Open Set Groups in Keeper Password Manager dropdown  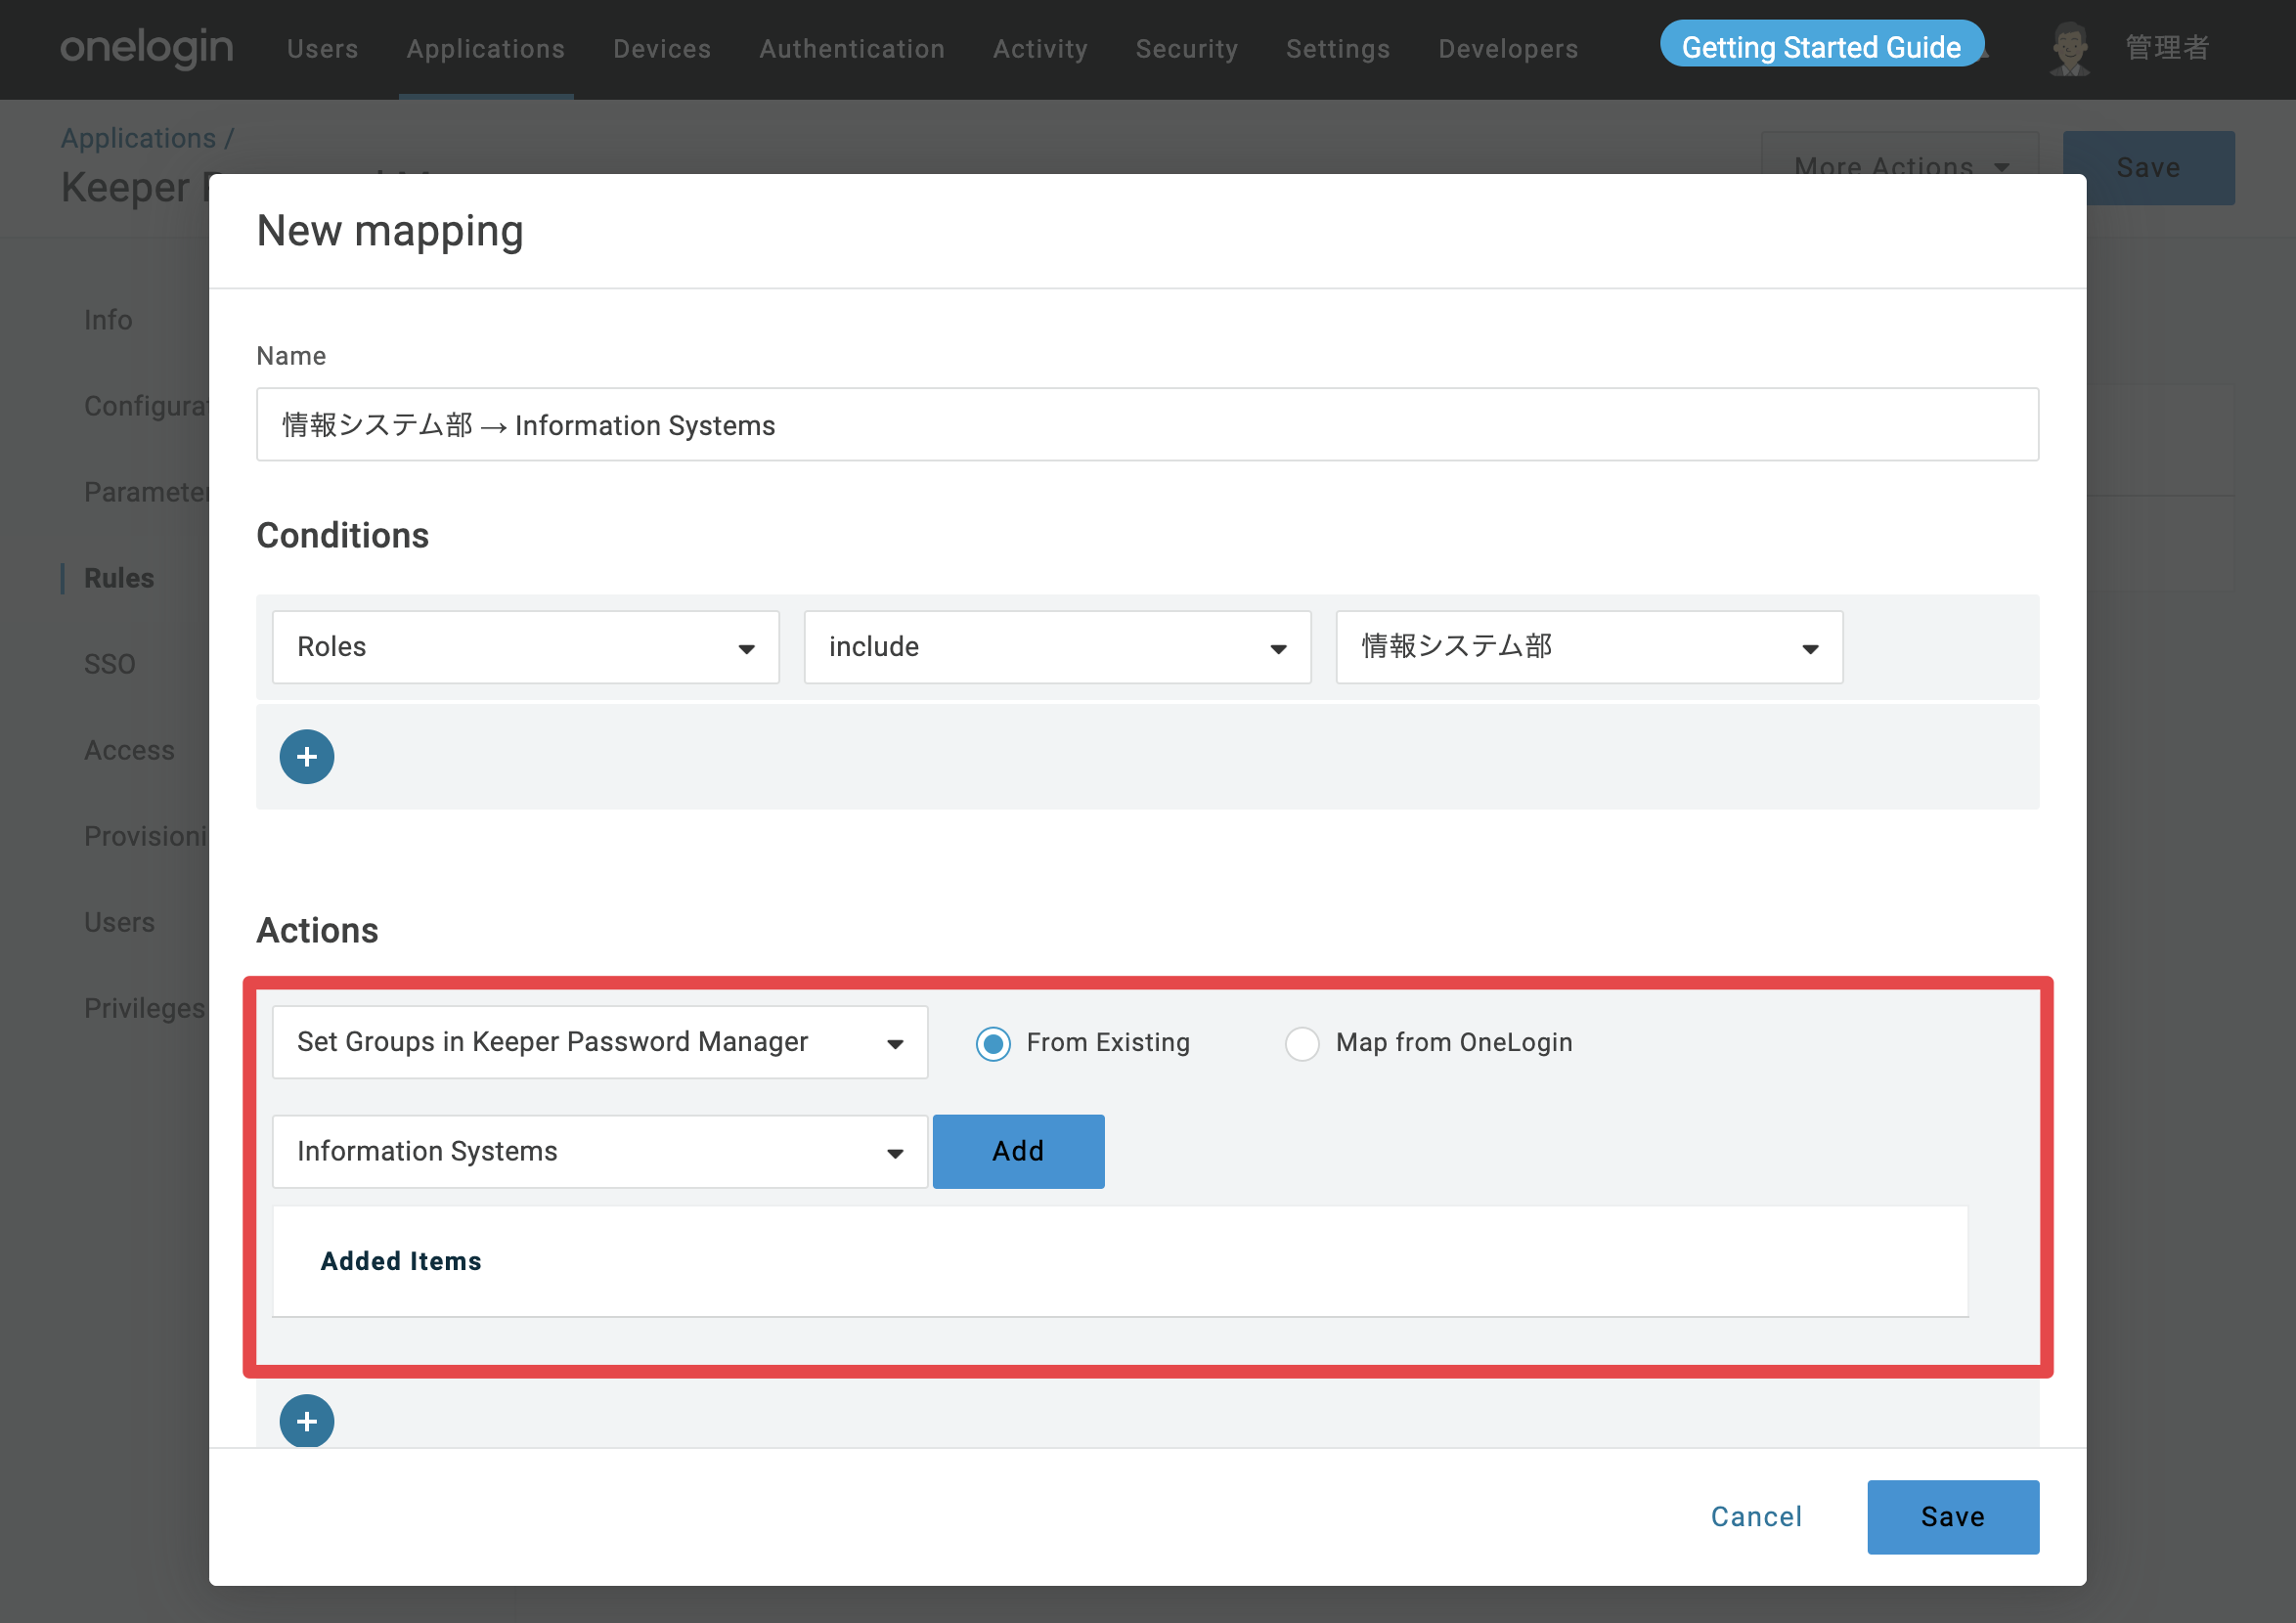click(x=600, y=1042)
